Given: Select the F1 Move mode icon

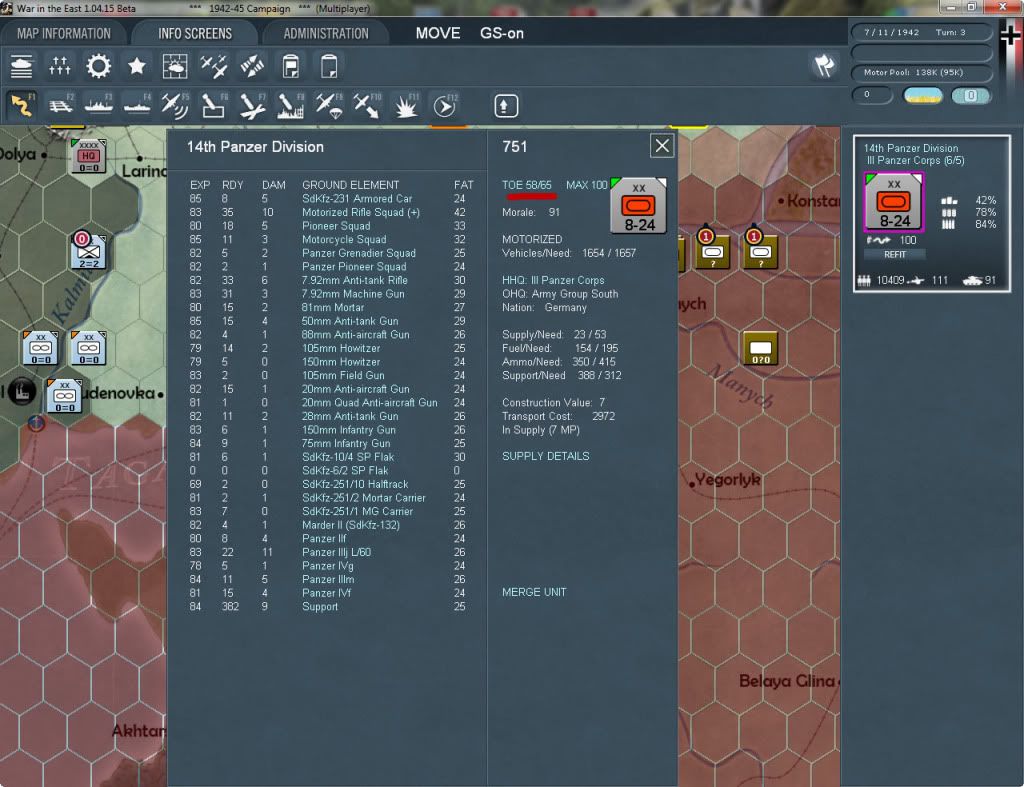Looking at the screenshot, I should [22, 105].
